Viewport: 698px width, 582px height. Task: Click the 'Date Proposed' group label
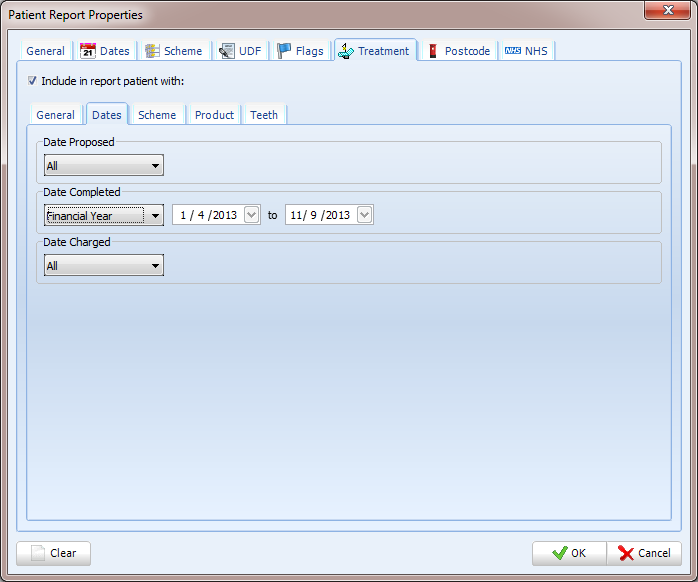[x=79, y=142]
